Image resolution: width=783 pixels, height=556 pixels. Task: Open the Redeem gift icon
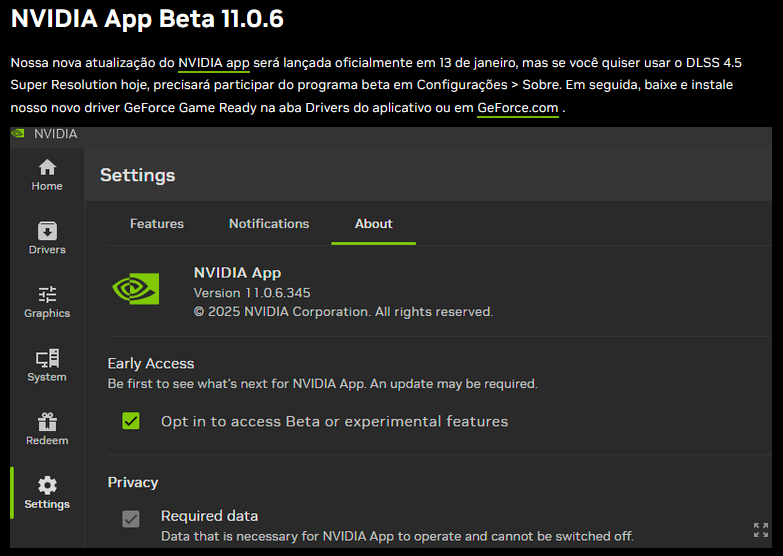[x=47, y=422]
